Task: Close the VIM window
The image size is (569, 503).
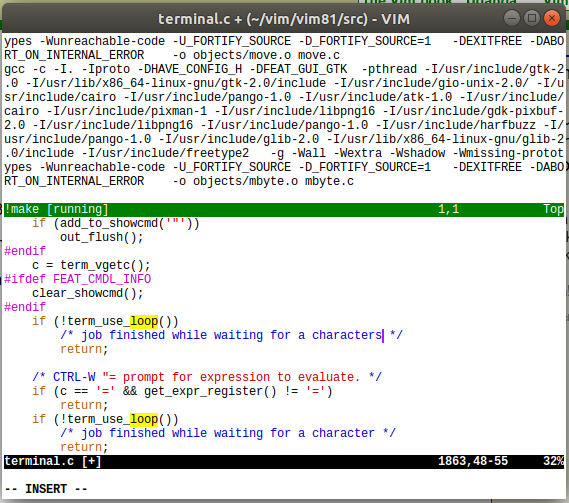Action: [x=552, y=18]
